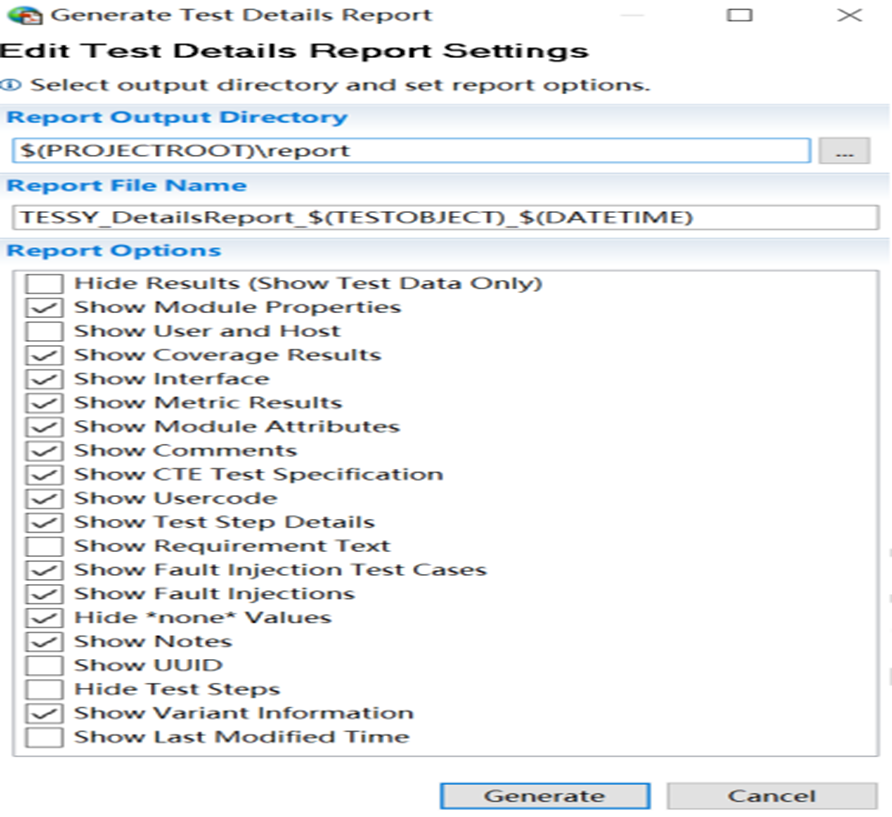Focus the Report Output Directory field
The width and height of the screenshot is (892, 817).
[x=411, y=151]
